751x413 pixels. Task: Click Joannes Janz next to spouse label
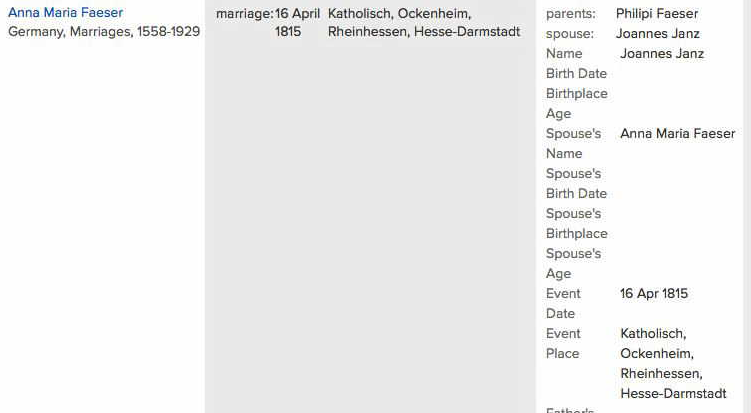[x=657, y=34]
